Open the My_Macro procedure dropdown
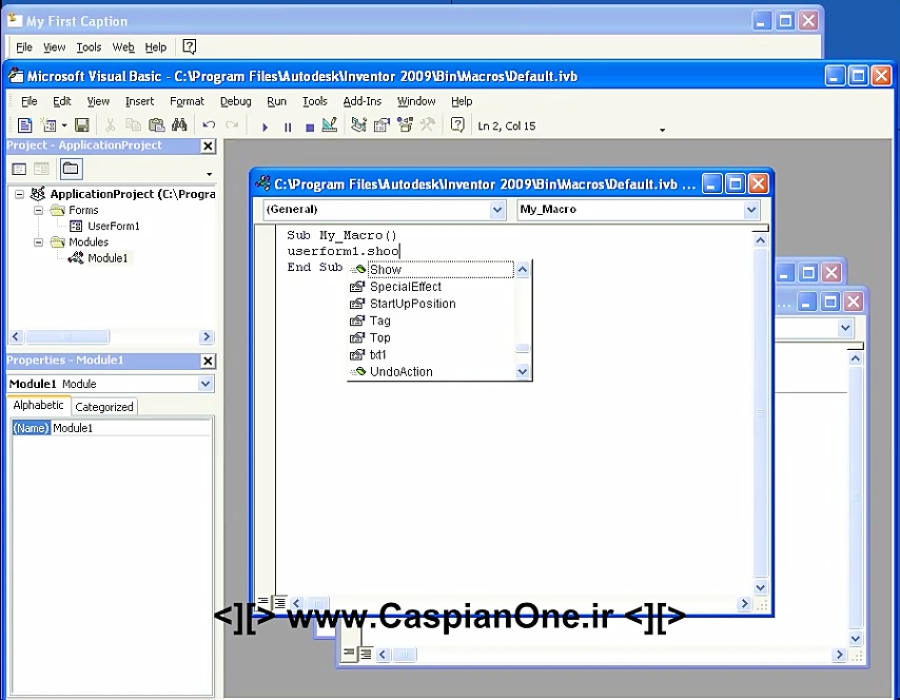Viewport: 900px width, 700px height. (751, 209)
